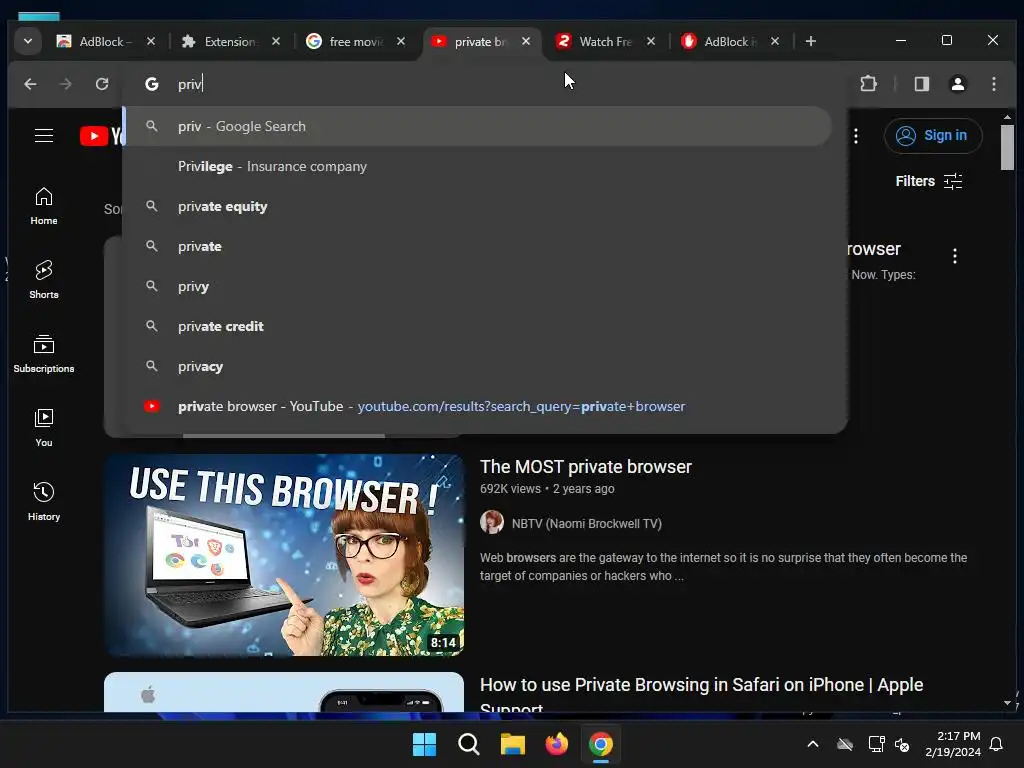Open the taskbar clock and date
Screen dimensions: 1024x768
click(x=953, y=744)
